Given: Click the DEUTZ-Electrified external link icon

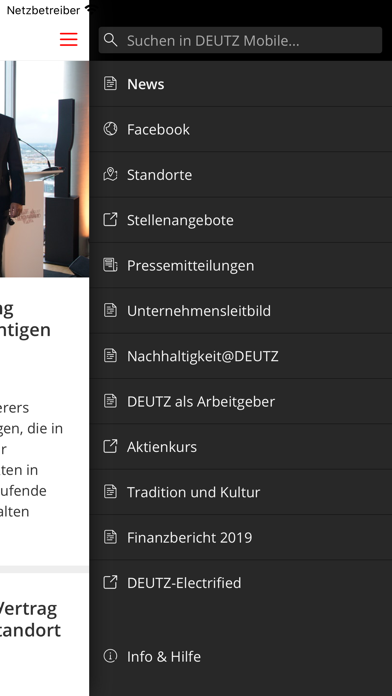Looking at the screenshot, I should (x=110, y=582).
